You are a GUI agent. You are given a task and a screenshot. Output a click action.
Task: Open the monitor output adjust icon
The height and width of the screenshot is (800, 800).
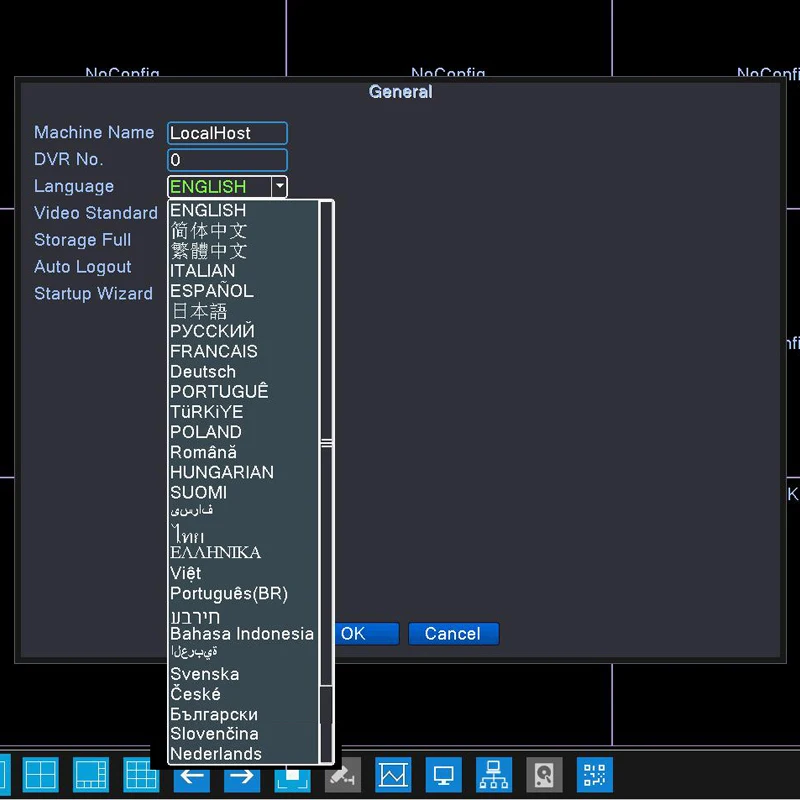(443, 774)
